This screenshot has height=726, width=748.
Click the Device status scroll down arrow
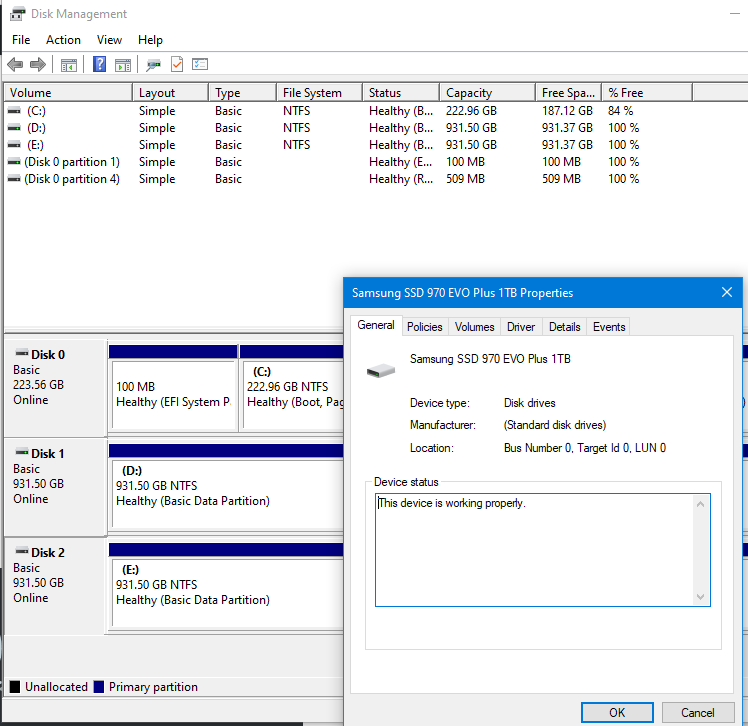[700, 596]
